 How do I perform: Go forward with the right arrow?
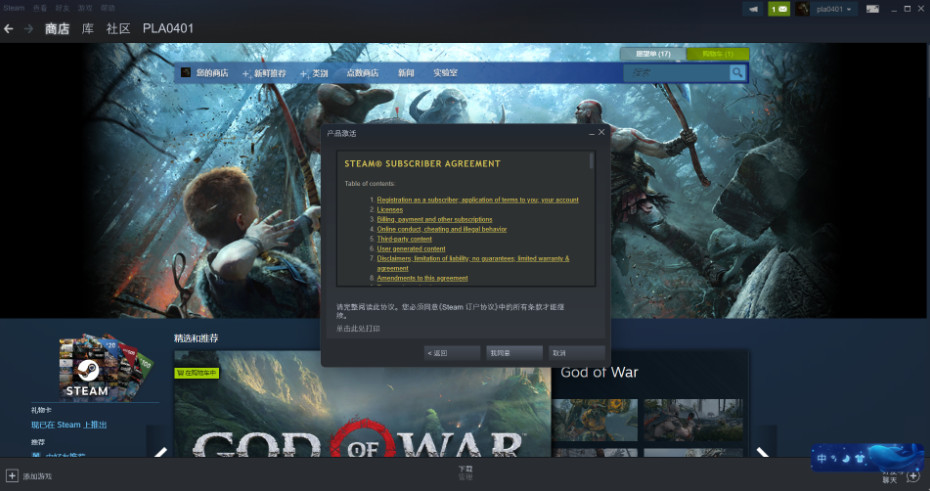tap(28, 28)
